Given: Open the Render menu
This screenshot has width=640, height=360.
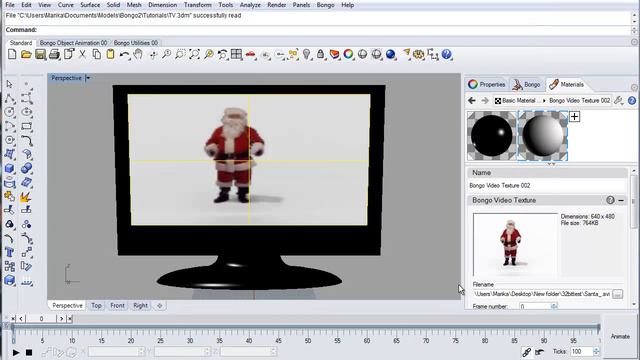Looking at the screenshot, I should [x=276, y=5].
